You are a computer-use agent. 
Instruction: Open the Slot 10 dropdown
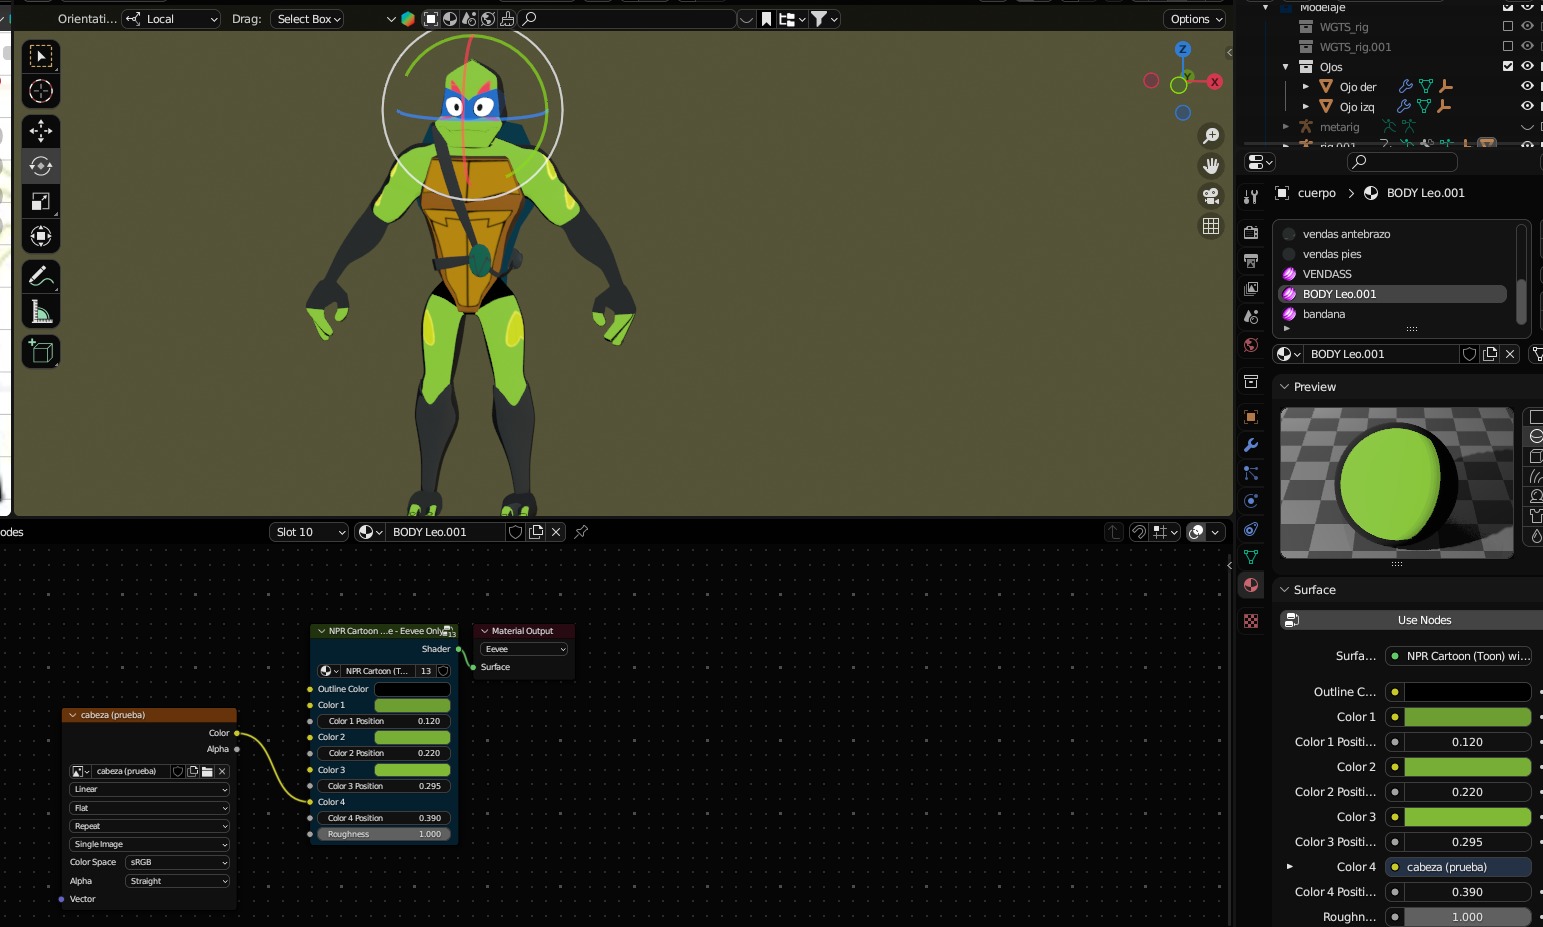click(x=309, y=532)
